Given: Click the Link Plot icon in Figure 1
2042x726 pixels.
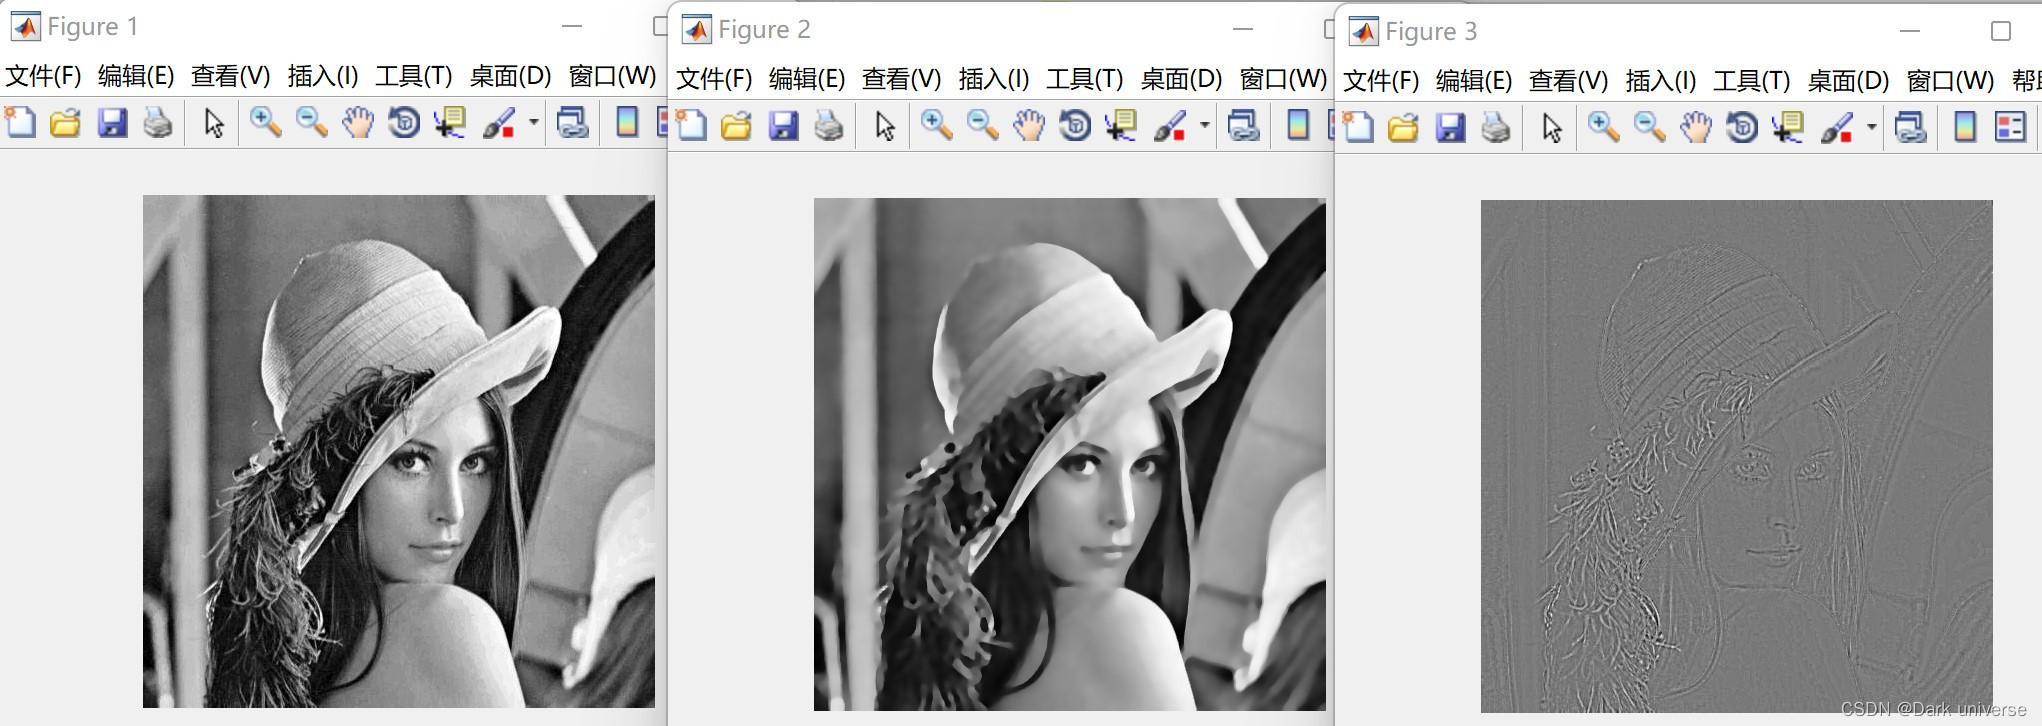Looking at the screenshot, I should tap(572, 123).
